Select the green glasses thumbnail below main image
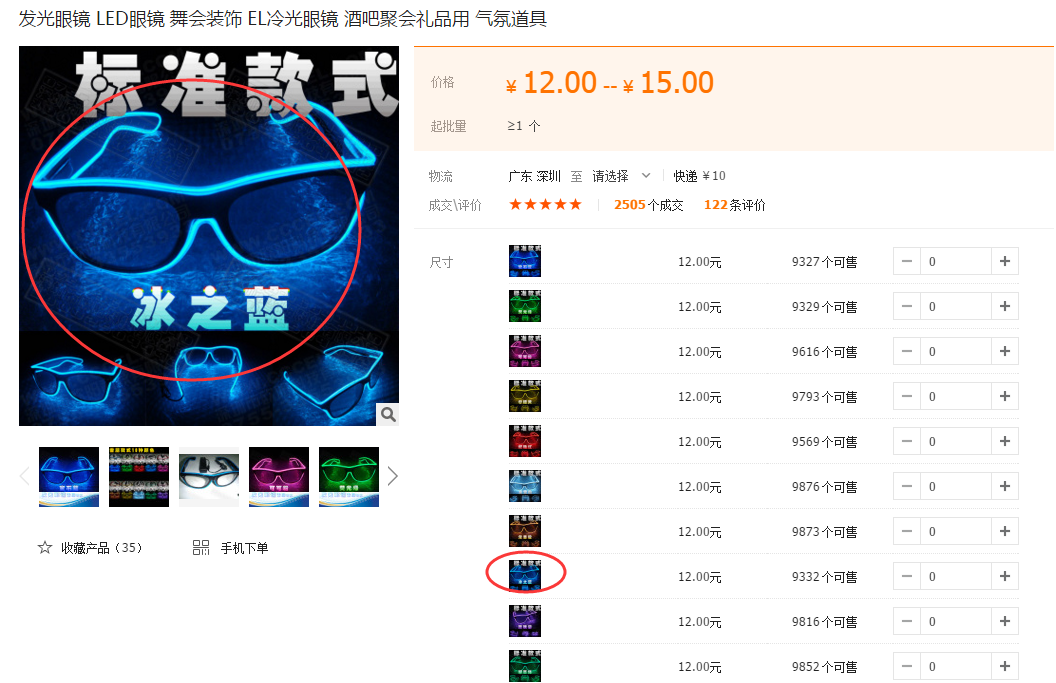1056x683 pixels. coord(349,476)
